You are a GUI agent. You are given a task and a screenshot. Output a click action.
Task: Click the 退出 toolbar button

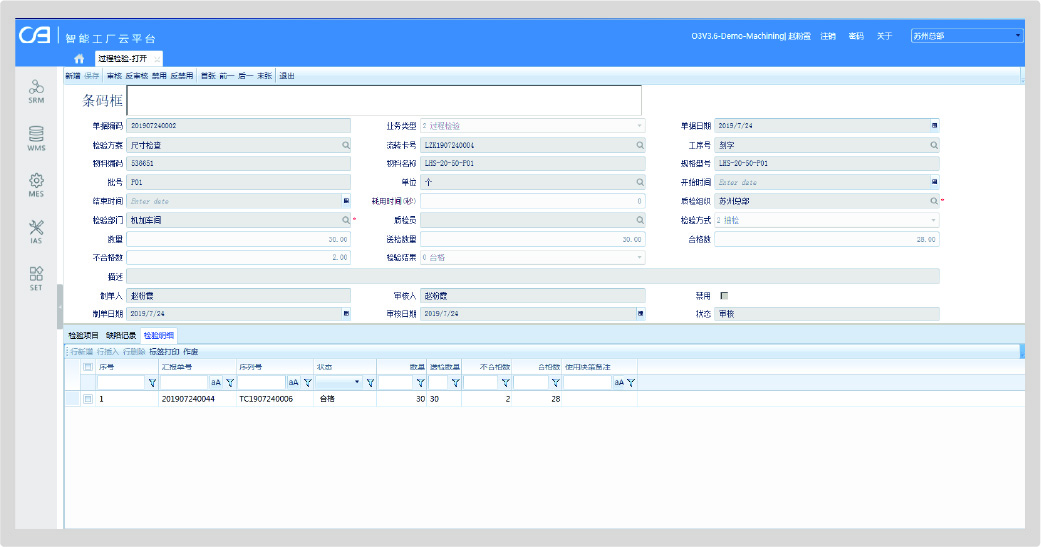[287, 75]
